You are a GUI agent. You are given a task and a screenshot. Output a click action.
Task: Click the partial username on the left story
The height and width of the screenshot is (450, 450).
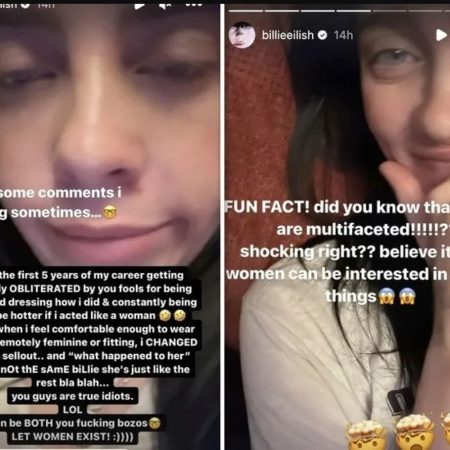[9, 4]
